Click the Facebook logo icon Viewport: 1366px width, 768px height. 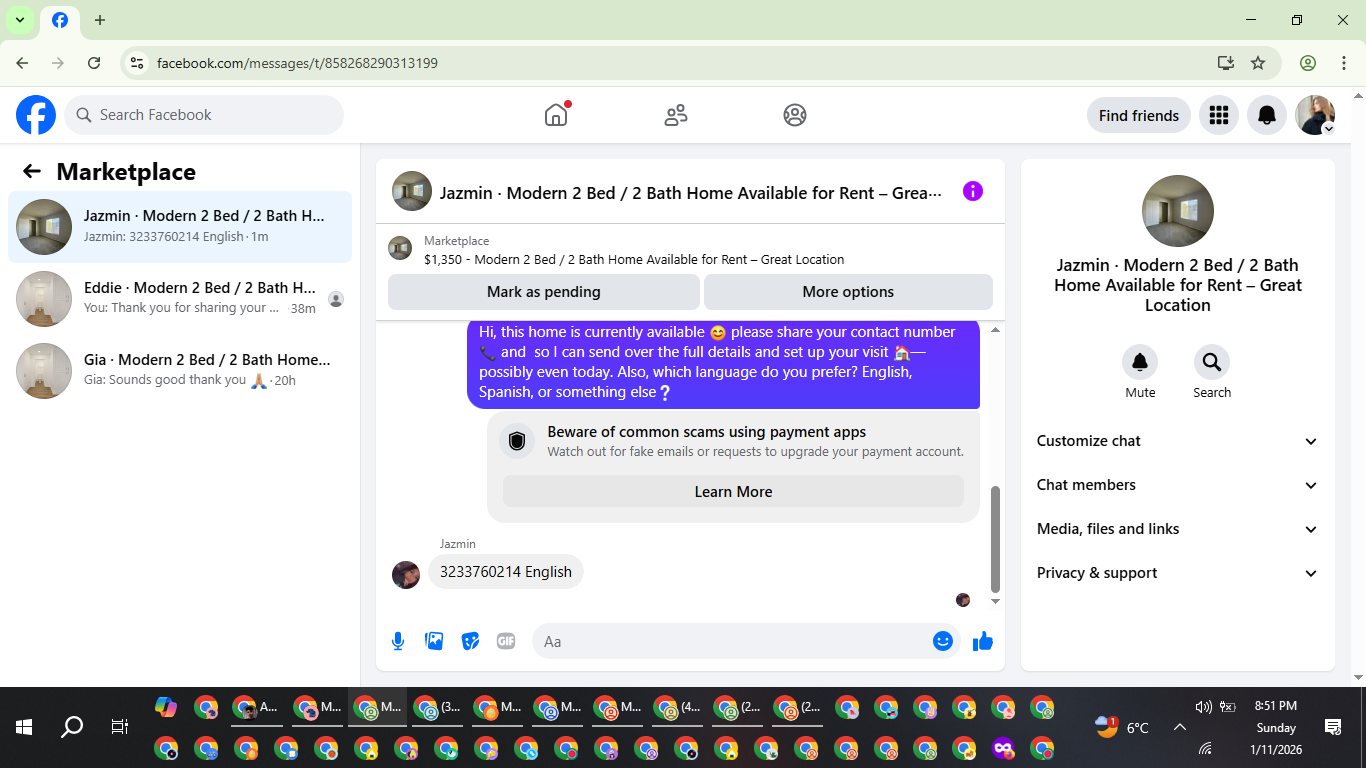(36, 115)
